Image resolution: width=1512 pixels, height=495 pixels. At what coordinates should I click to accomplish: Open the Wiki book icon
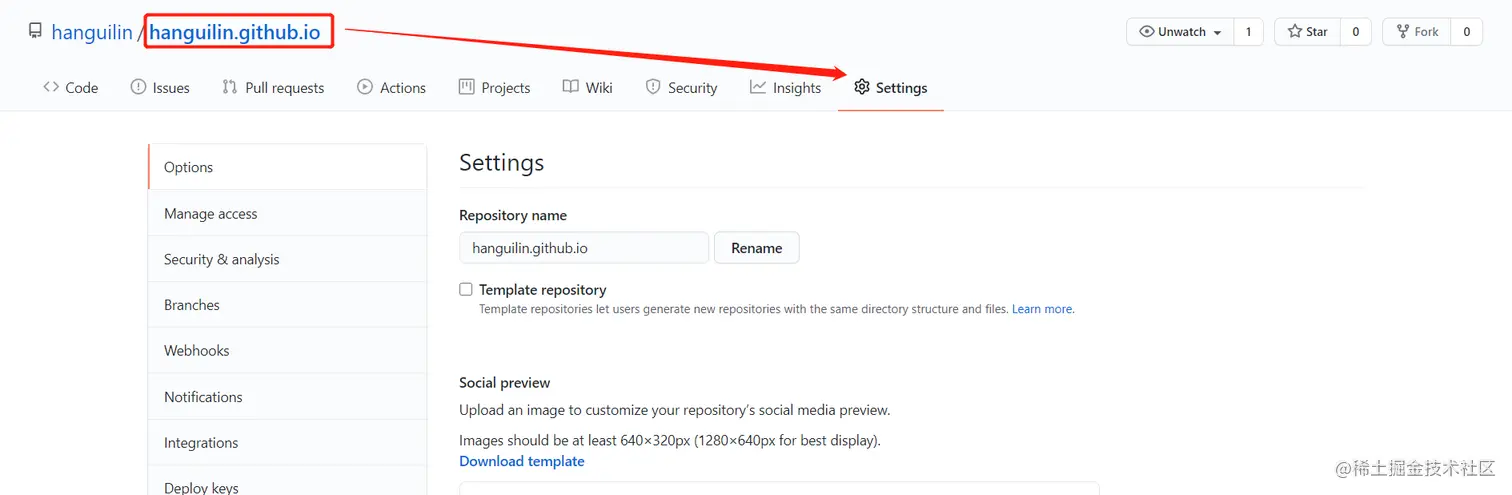[x=570, y=87]
